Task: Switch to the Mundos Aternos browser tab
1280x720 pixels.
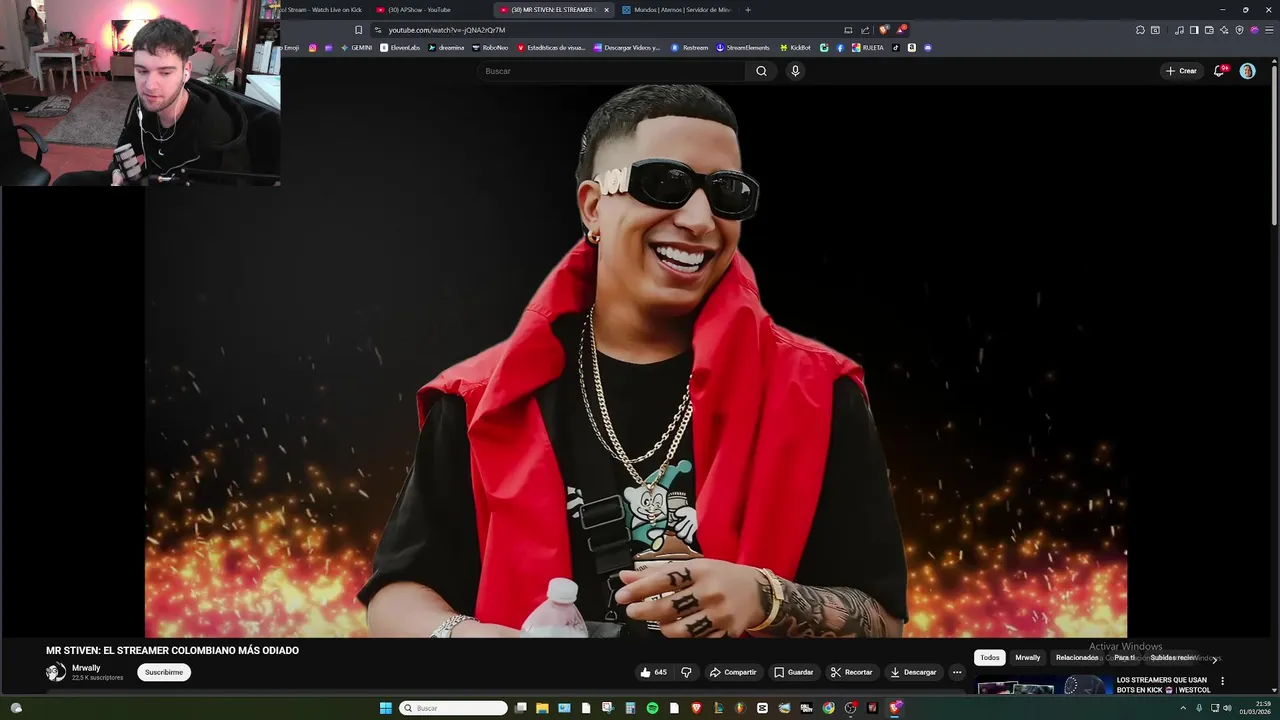Action: click(675, 10)
